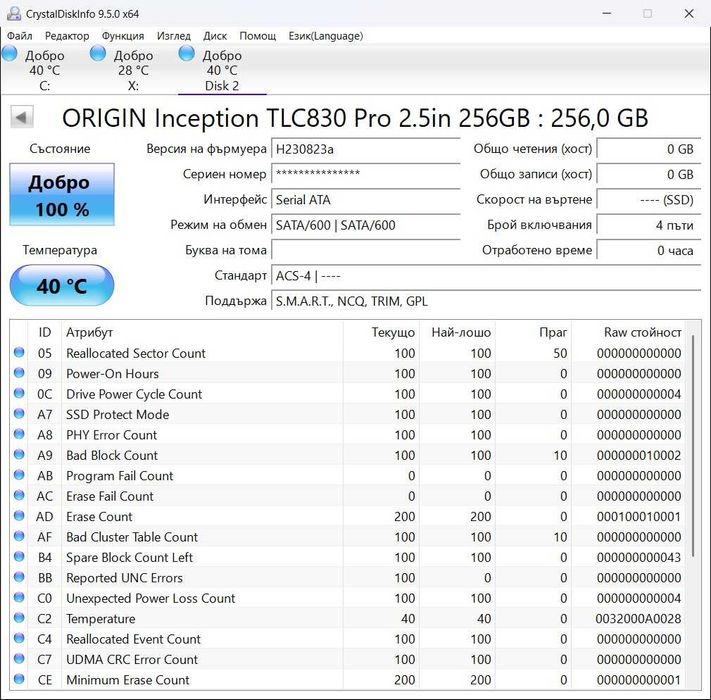Click the Добро 100 % health status button
The width and height of the screenshot is (711, 700).
click(62, 195)
